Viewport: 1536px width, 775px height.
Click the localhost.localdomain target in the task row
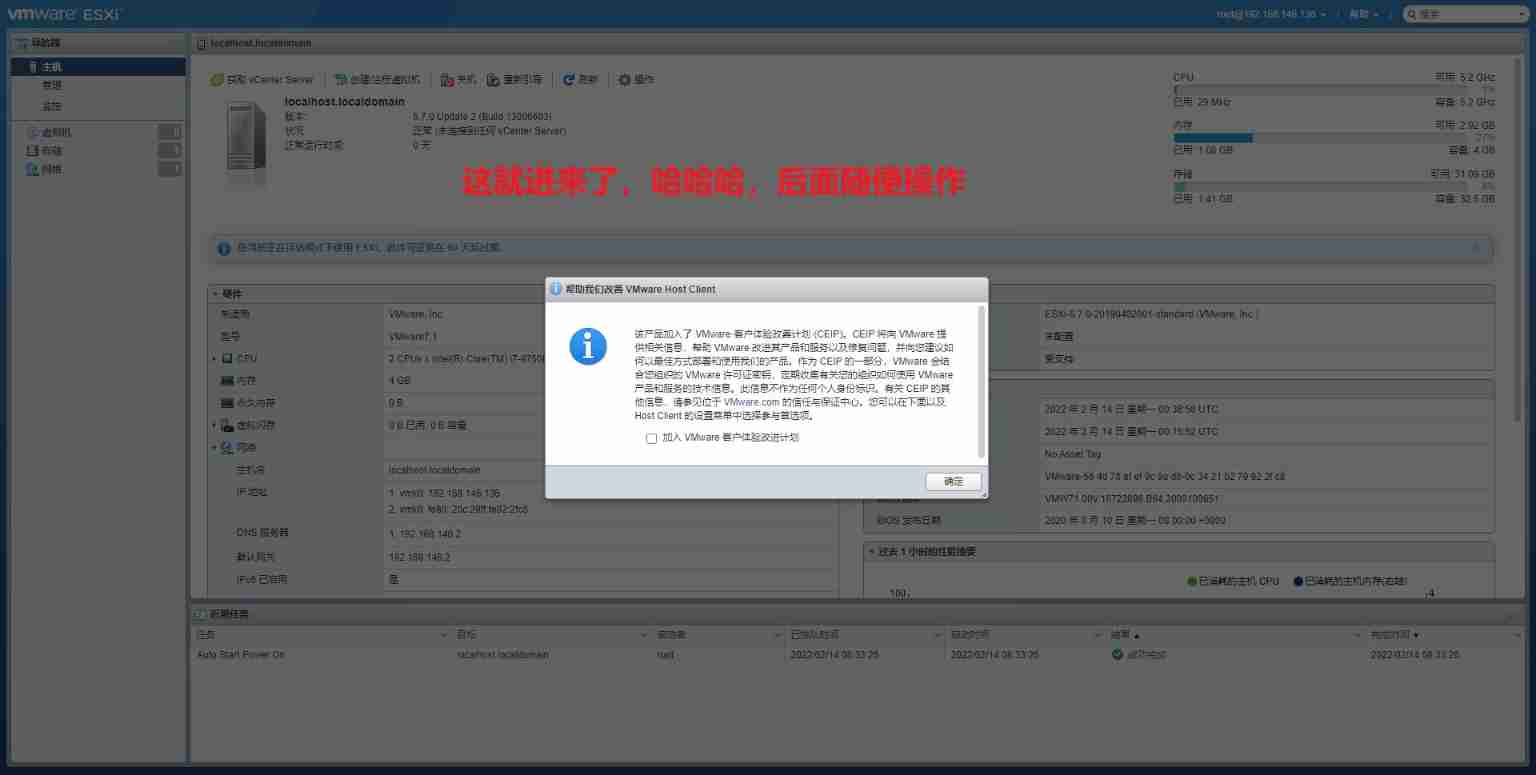(x=503, y=655)
